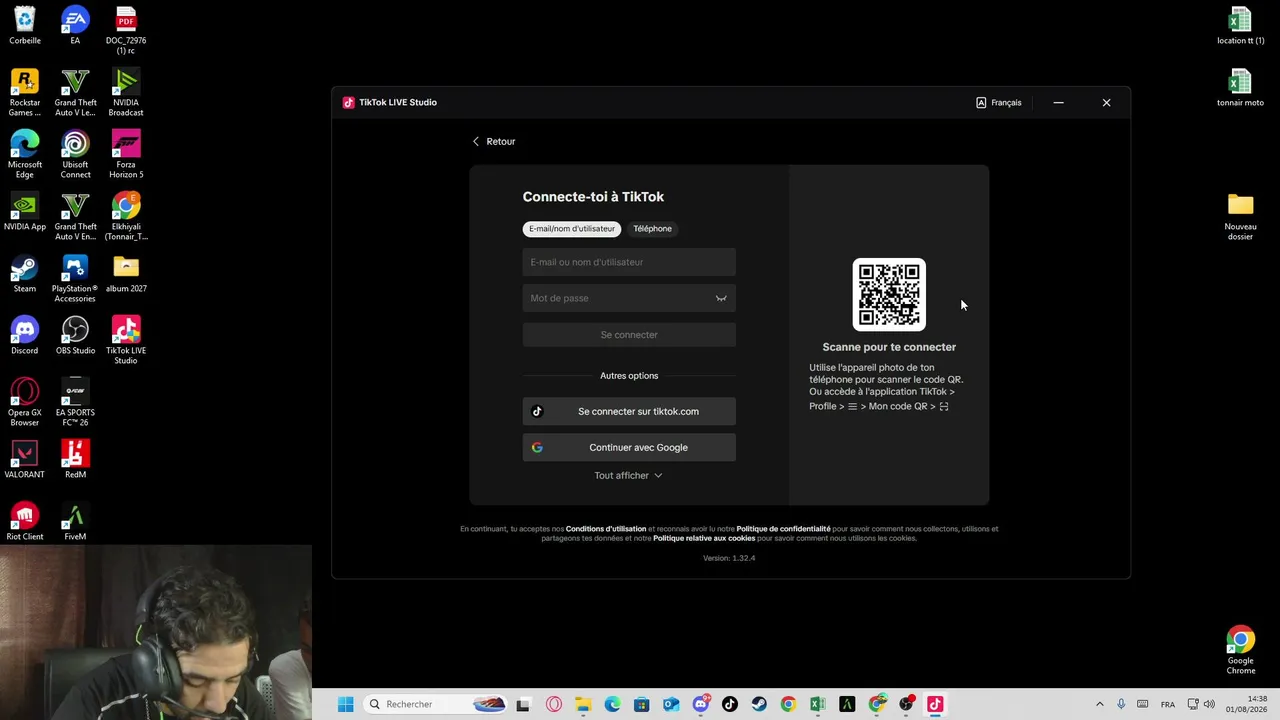Select the Steam desktop shortcut
Viewport: 1280px width, 720px height.
tap(25, 274)
